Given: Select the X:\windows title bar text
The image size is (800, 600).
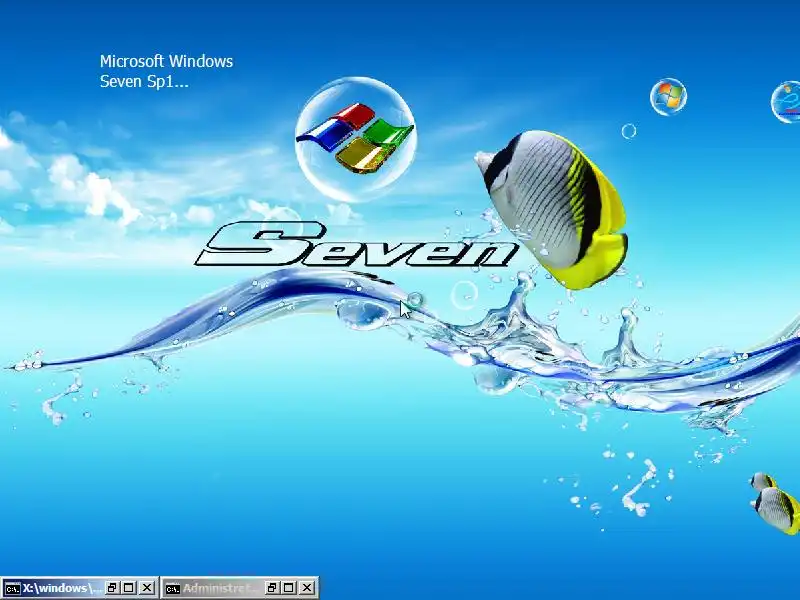Looking at the screenshot, I should 62,588.
